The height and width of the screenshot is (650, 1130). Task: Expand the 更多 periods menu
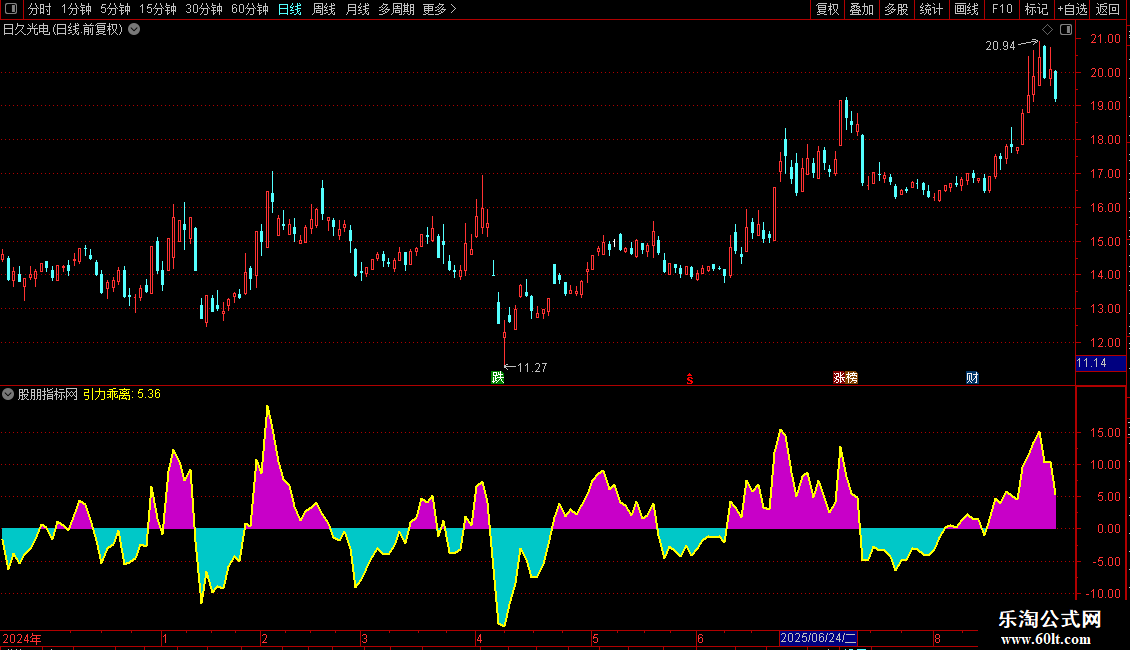[x=439, y=9]
